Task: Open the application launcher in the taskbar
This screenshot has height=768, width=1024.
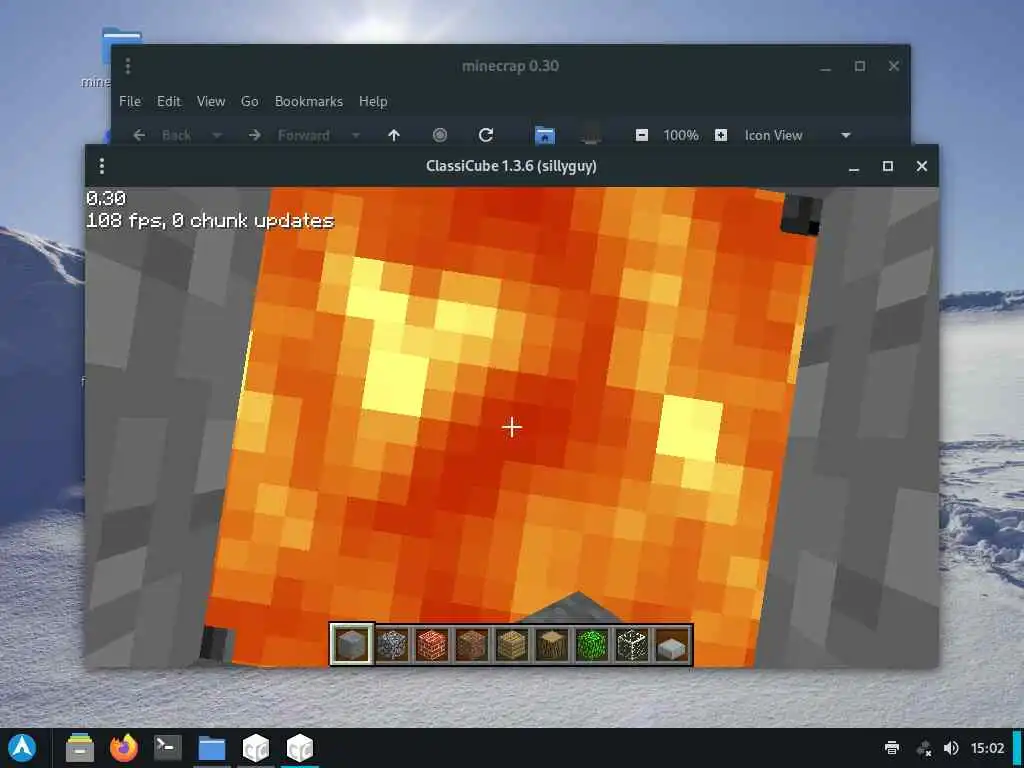Action: [x=22, y=748]
